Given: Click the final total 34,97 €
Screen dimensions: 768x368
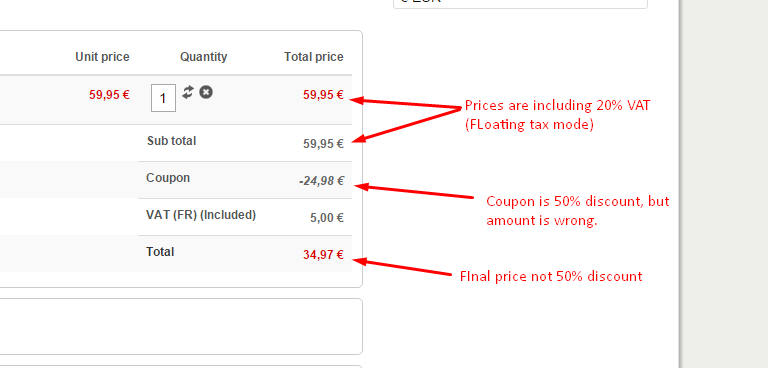Looking at the screenshot, I should [x=323, y=255].
